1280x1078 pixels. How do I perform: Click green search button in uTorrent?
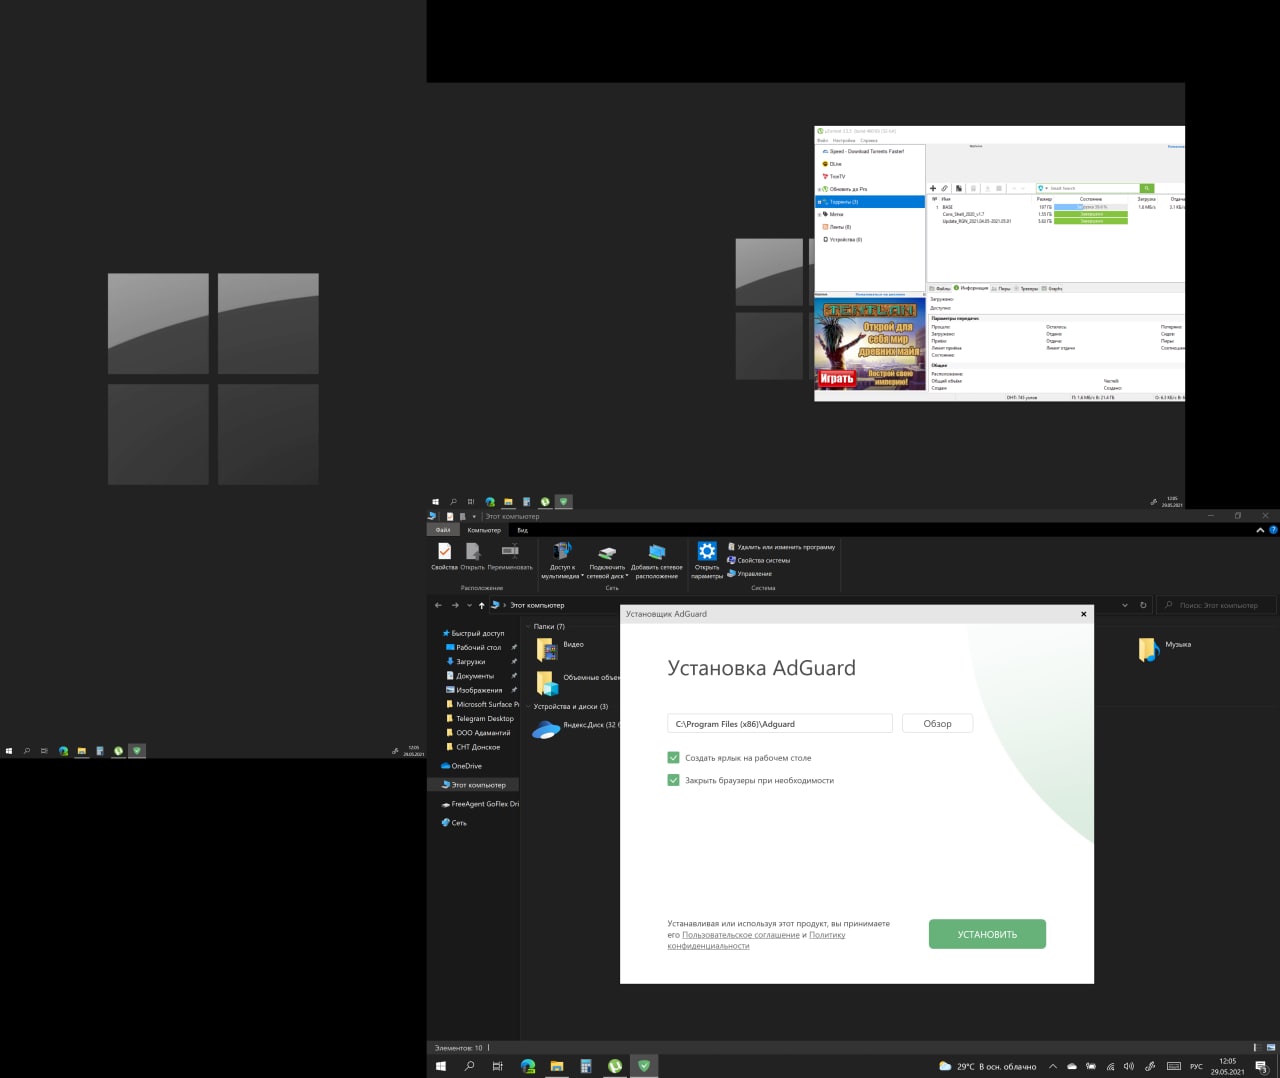point(1147,188)
